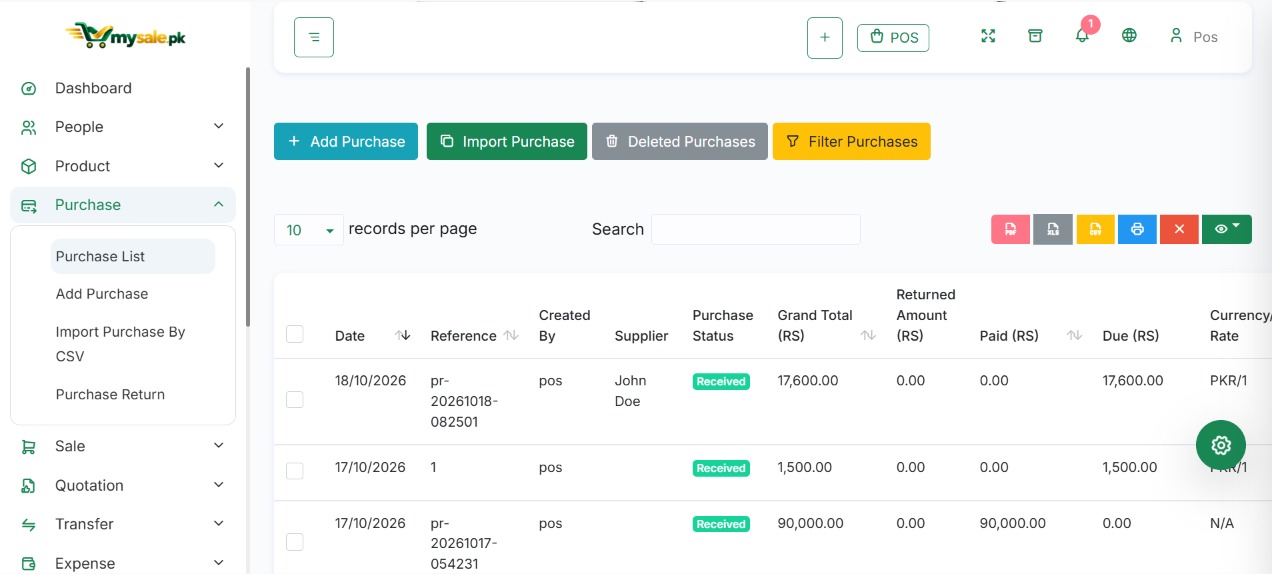This screenshot has height=574, width=1272.
Task: Check the row pr-20261017-054231 checkbox
Action: click(x=294, y=541)
